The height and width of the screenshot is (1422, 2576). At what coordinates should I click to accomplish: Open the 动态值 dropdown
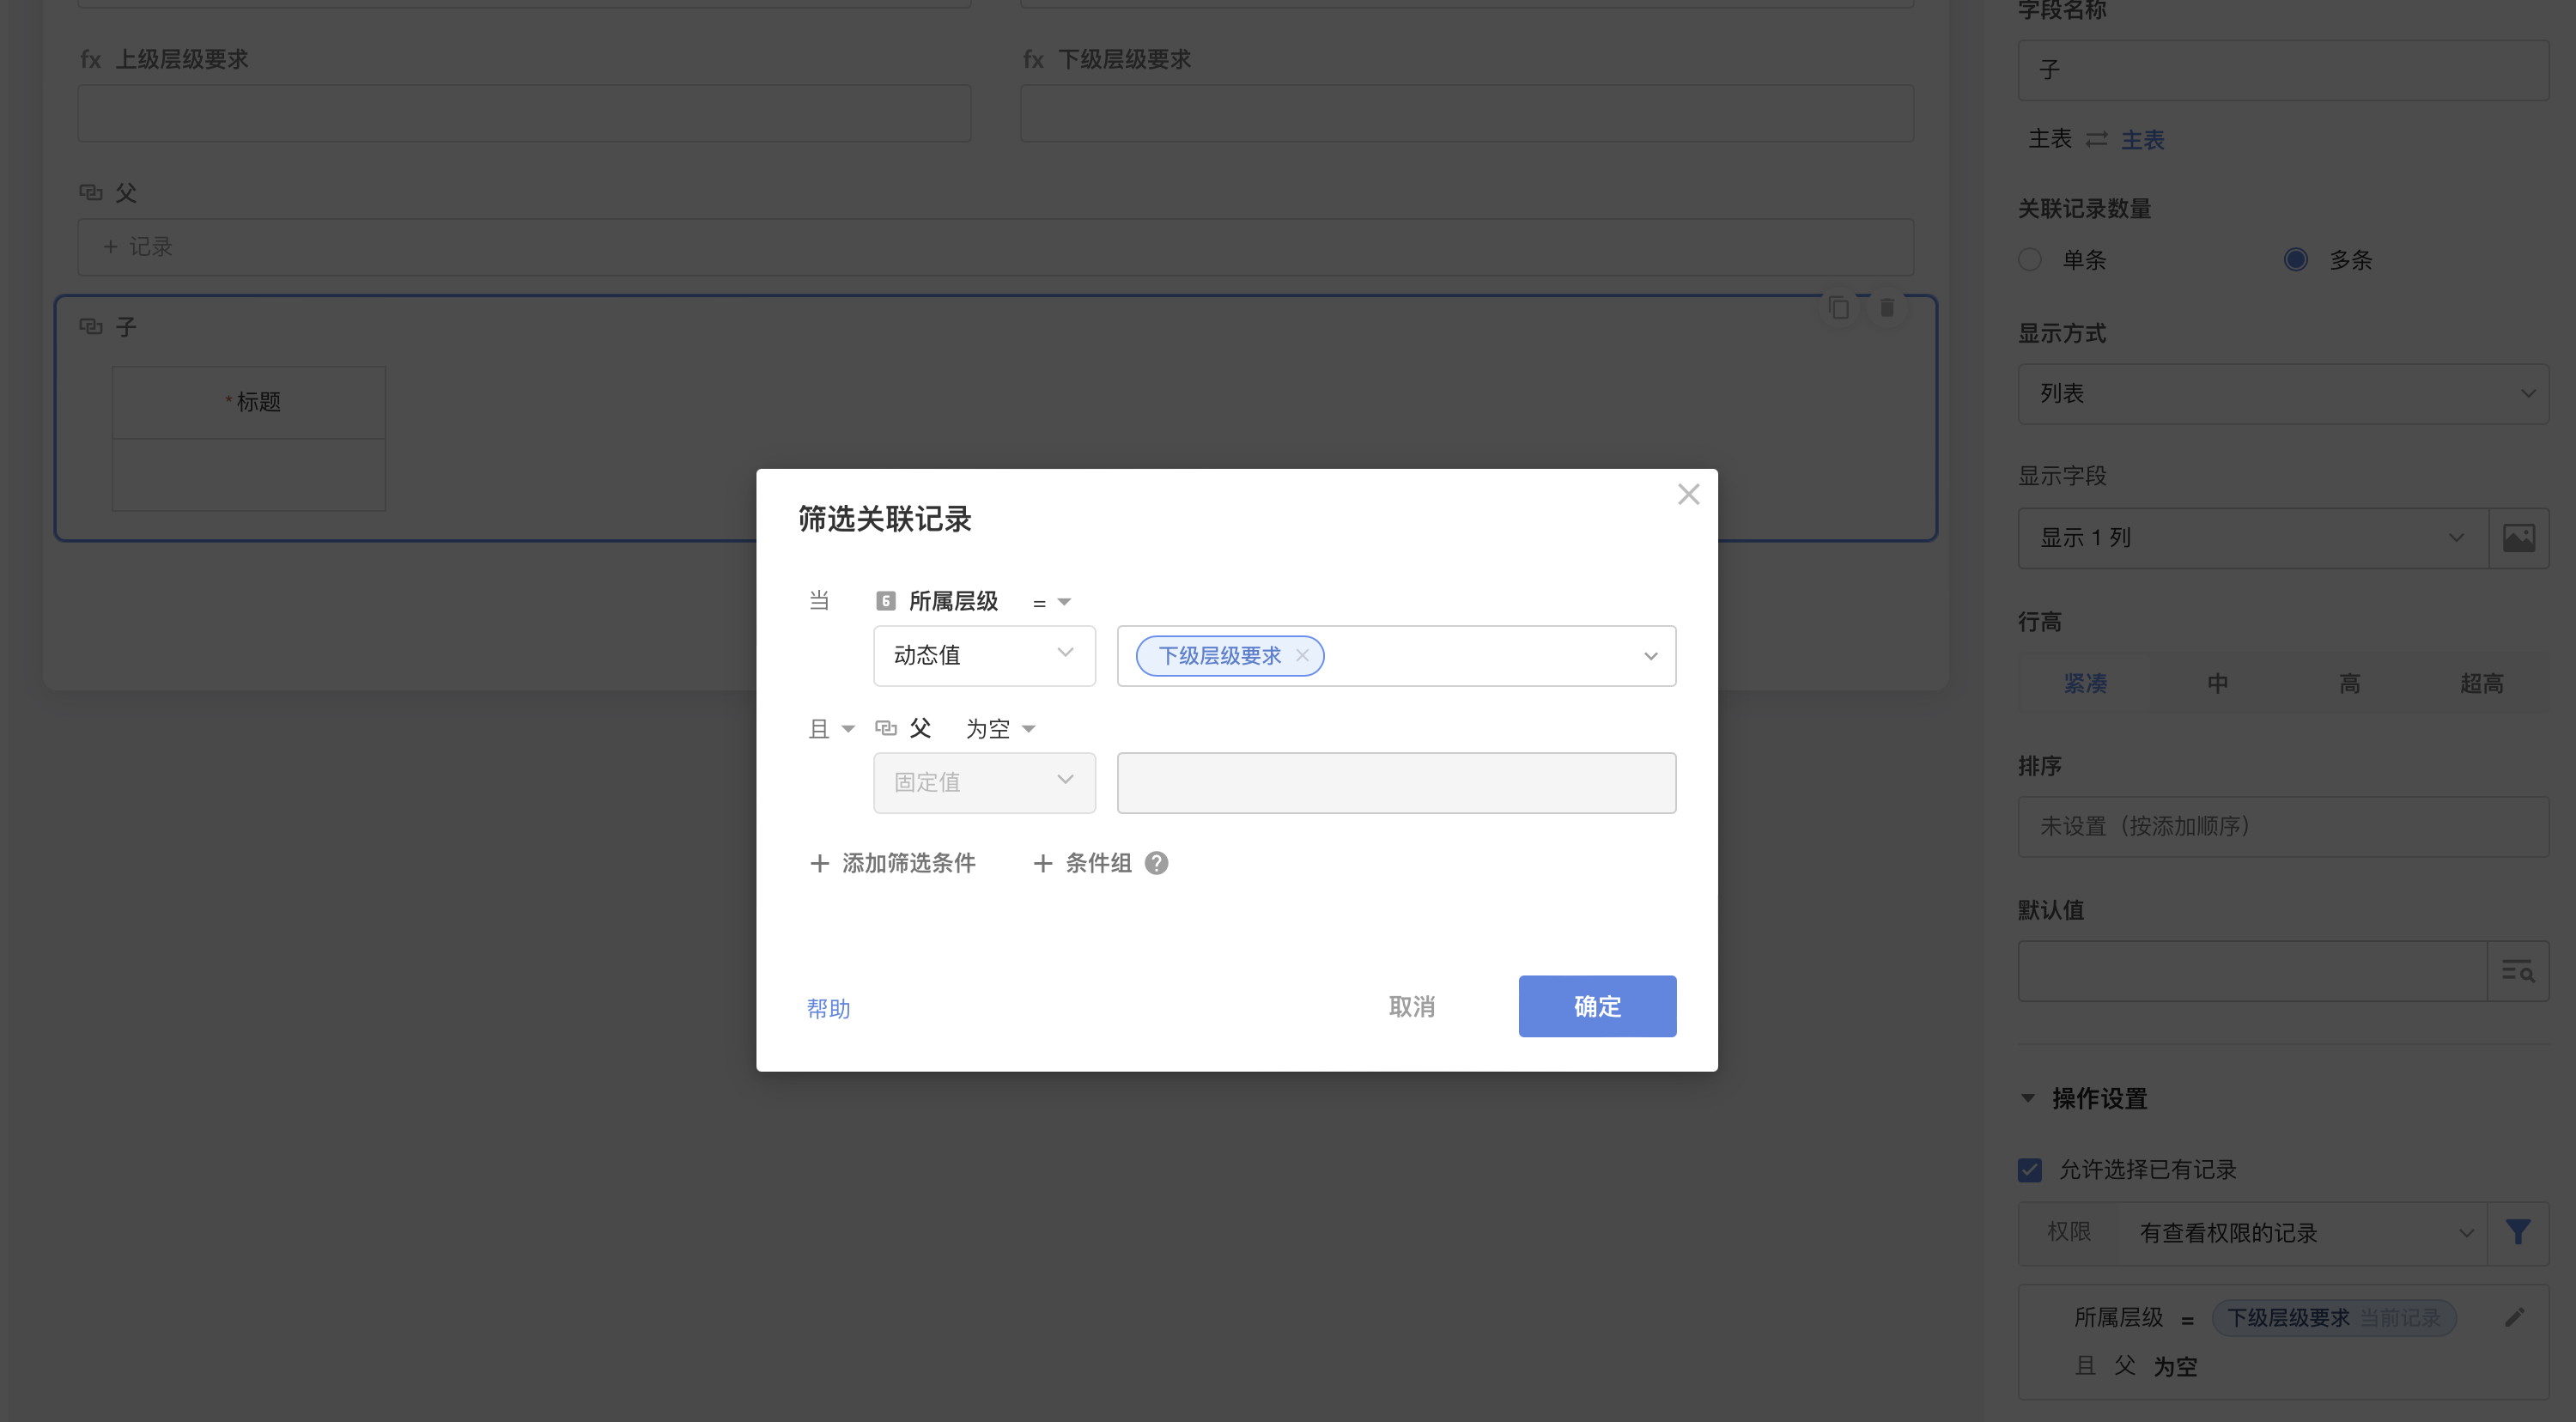pos(984,656)
